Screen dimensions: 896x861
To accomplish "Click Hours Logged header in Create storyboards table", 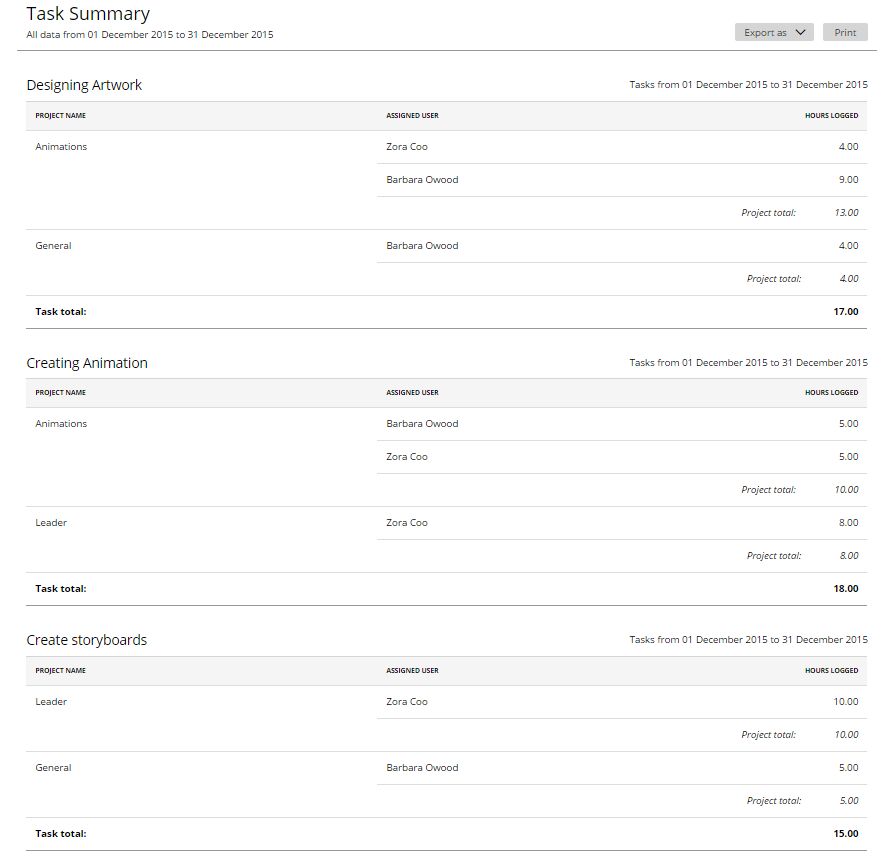I will (831, 670).
